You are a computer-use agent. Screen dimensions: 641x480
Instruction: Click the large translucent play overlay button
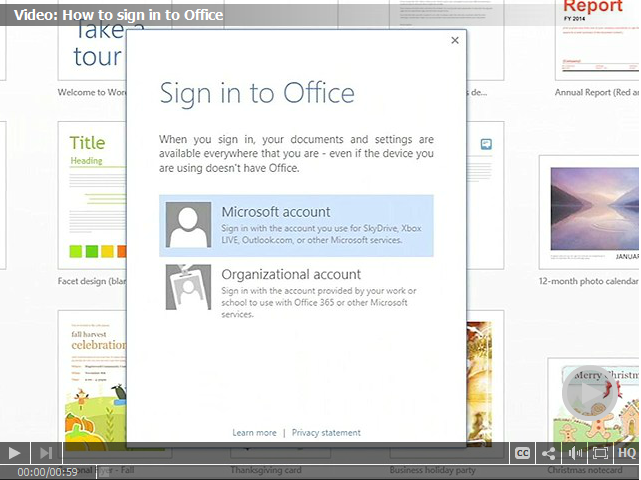pos(589,393)
